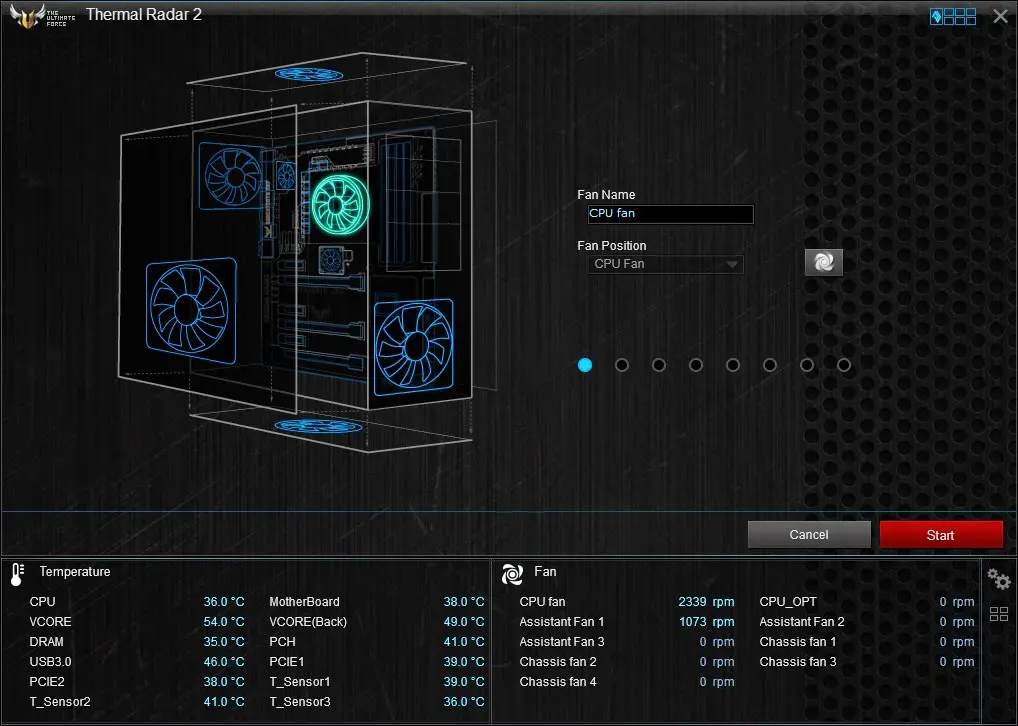Click the Temperature section heading

coord(75,571)
